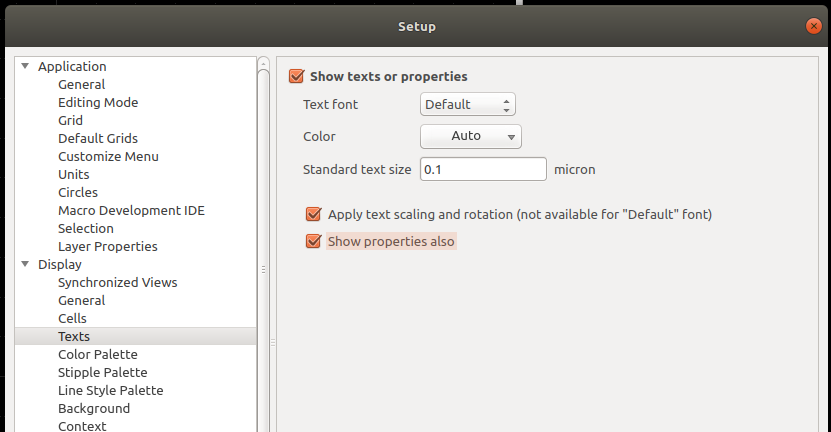
Task: Select Background display settings
Action: pyautogui.click(x=94, y=408)
